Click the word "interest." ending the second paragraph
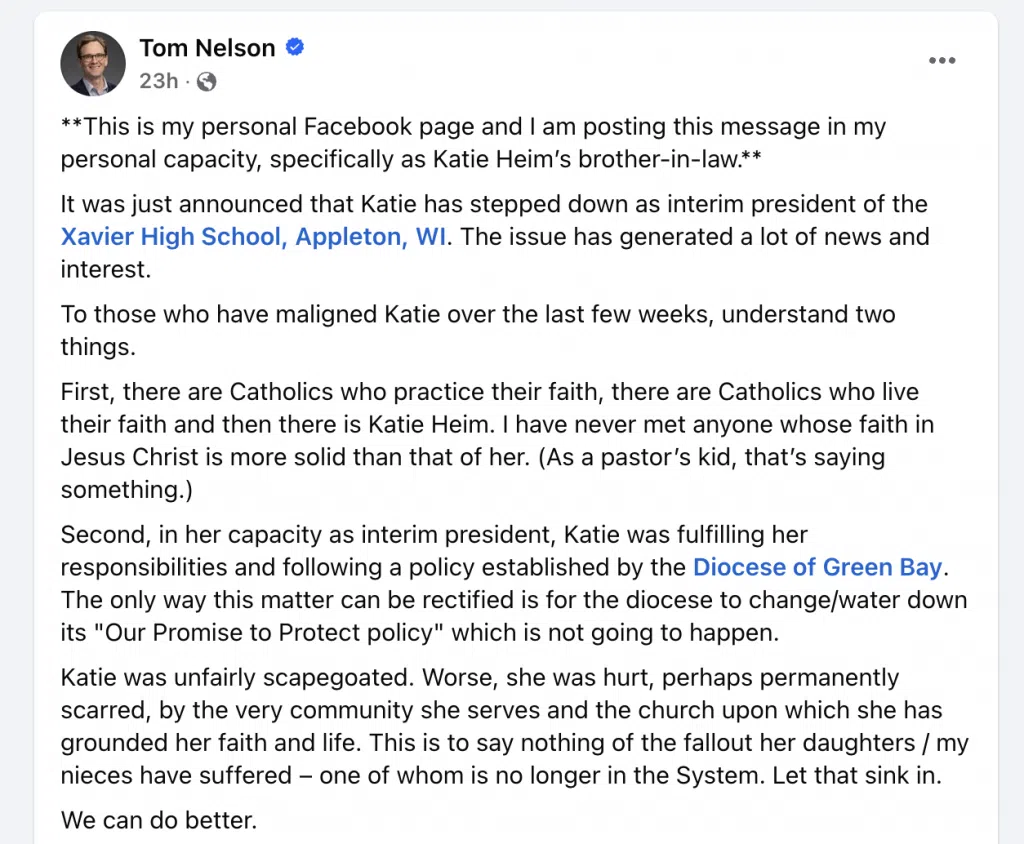 (106, 269)
